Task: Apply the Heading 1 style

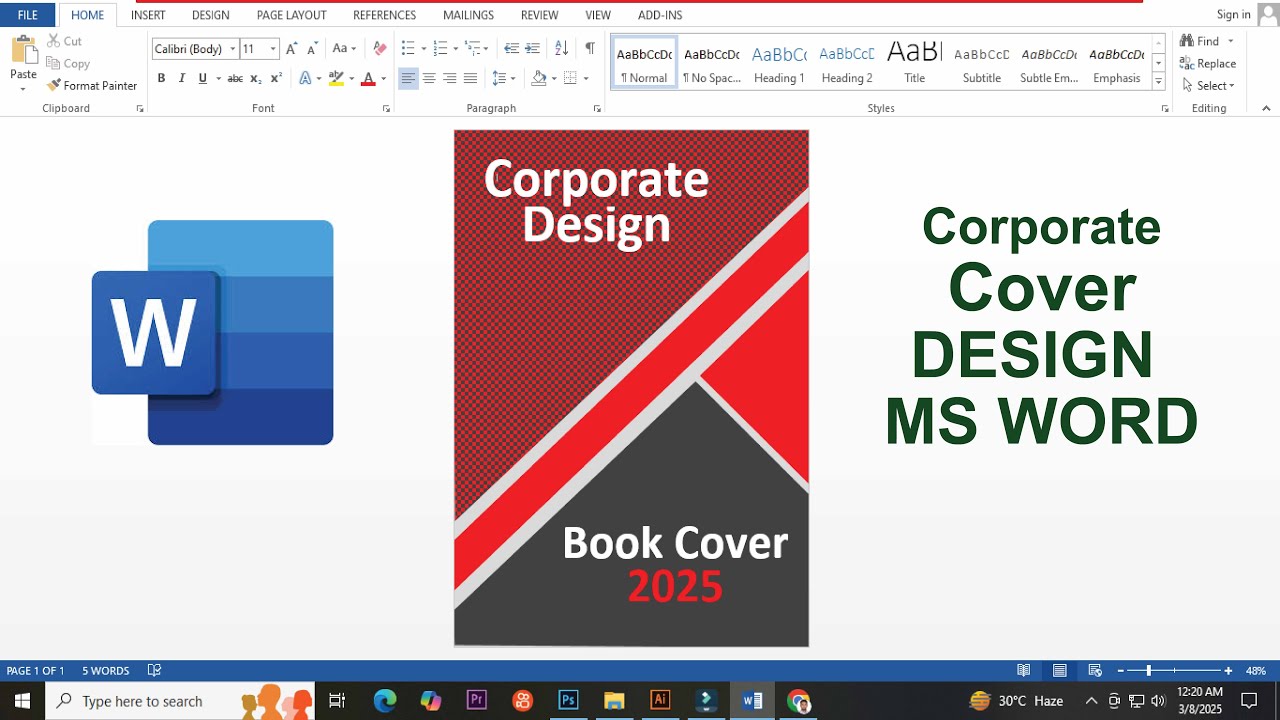Action: click(779, 63)
